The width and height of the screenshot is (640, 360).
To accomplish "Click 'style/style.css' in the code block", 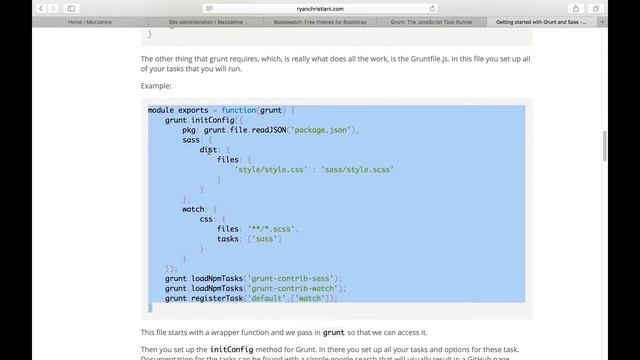I will pyautogui.click(x=271, y=169).
